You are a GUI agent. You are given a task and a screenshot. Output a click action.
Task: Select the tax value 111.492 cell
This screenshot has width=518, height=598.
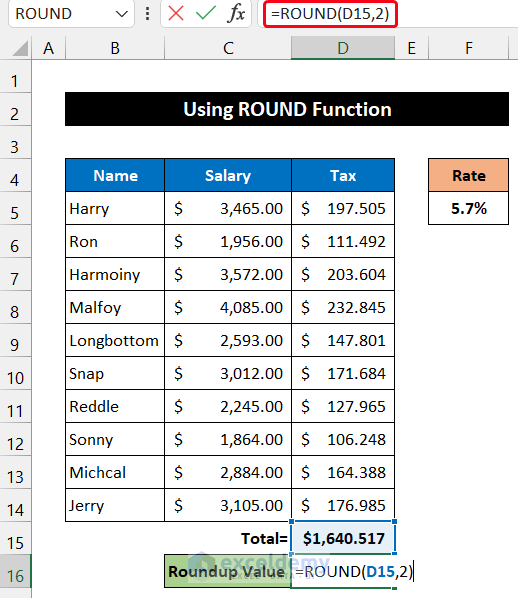343,241
